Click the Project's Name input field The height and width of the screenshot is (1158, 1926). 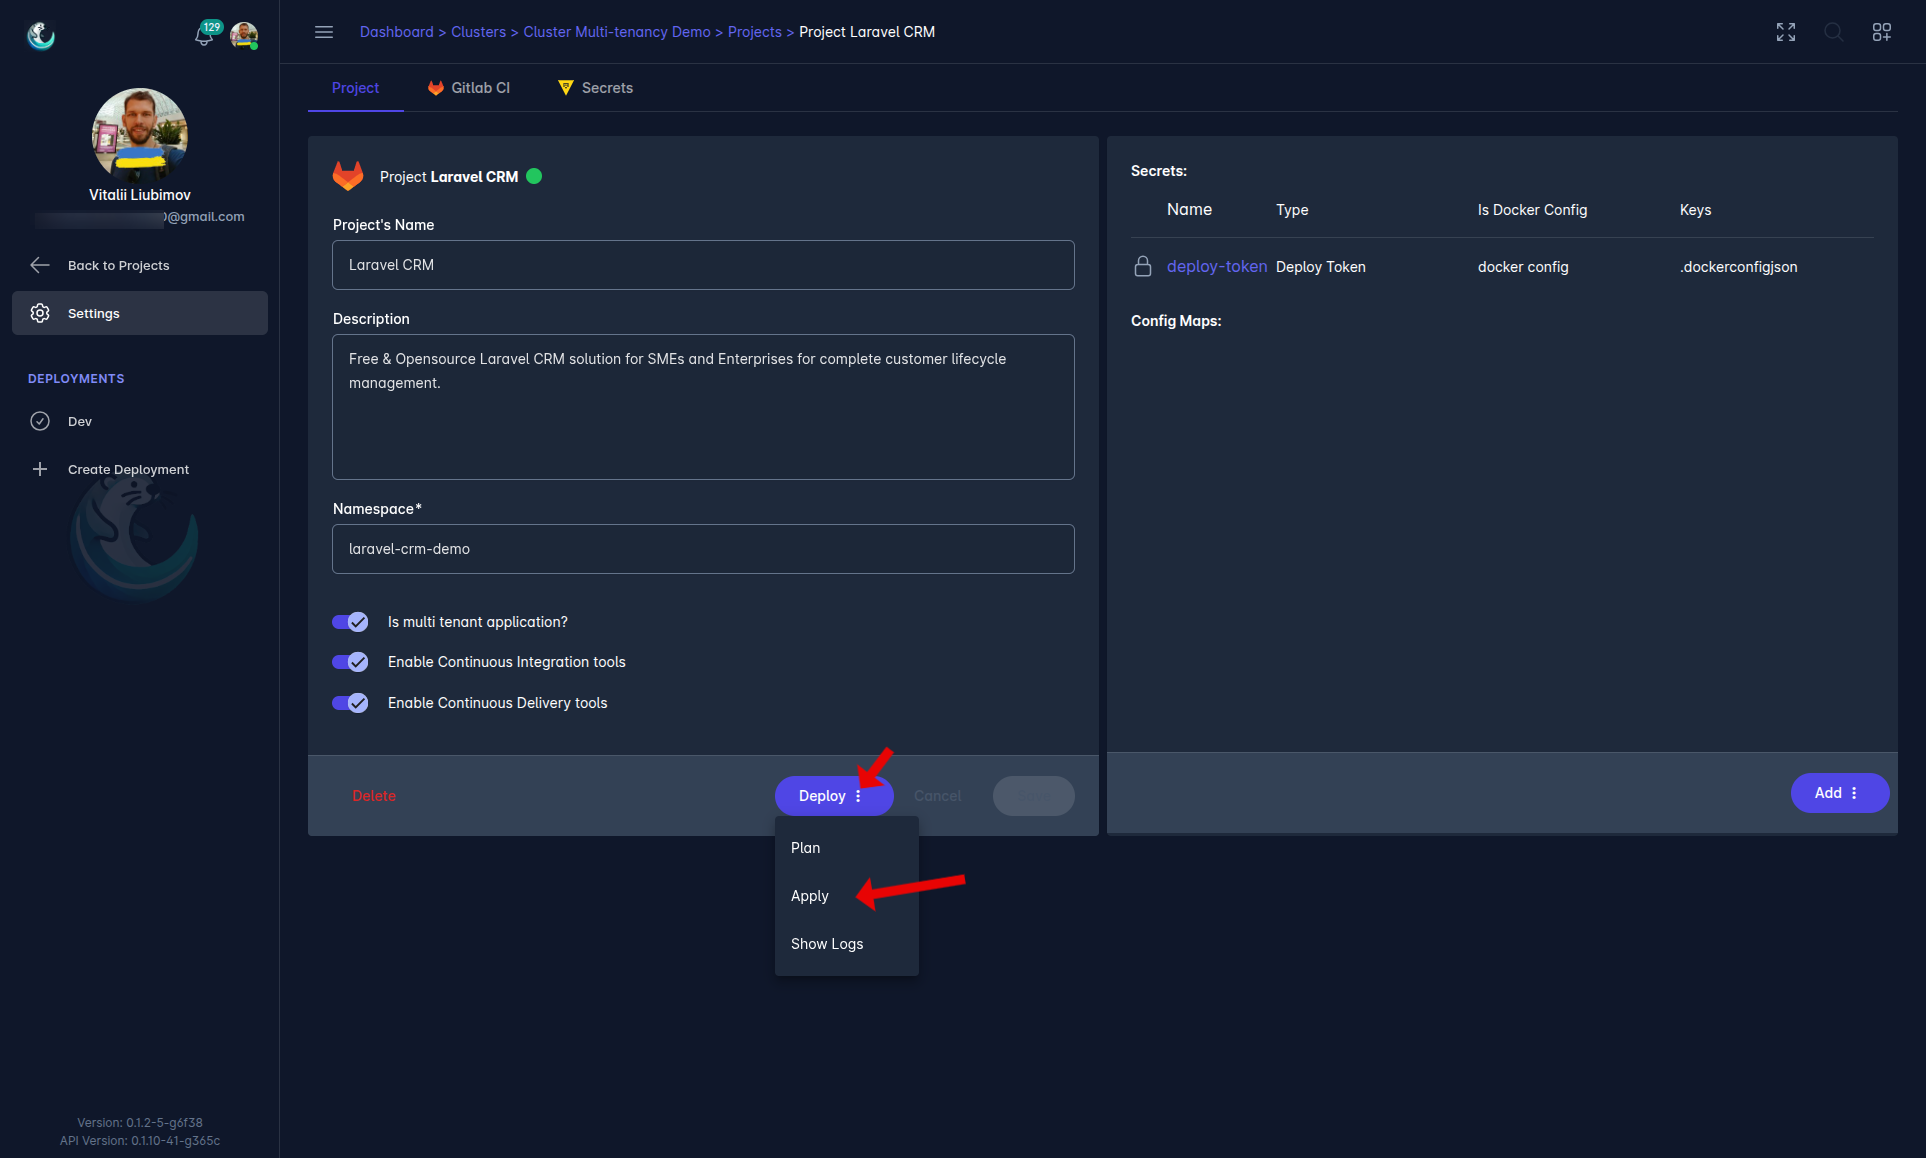coord(703,265)
